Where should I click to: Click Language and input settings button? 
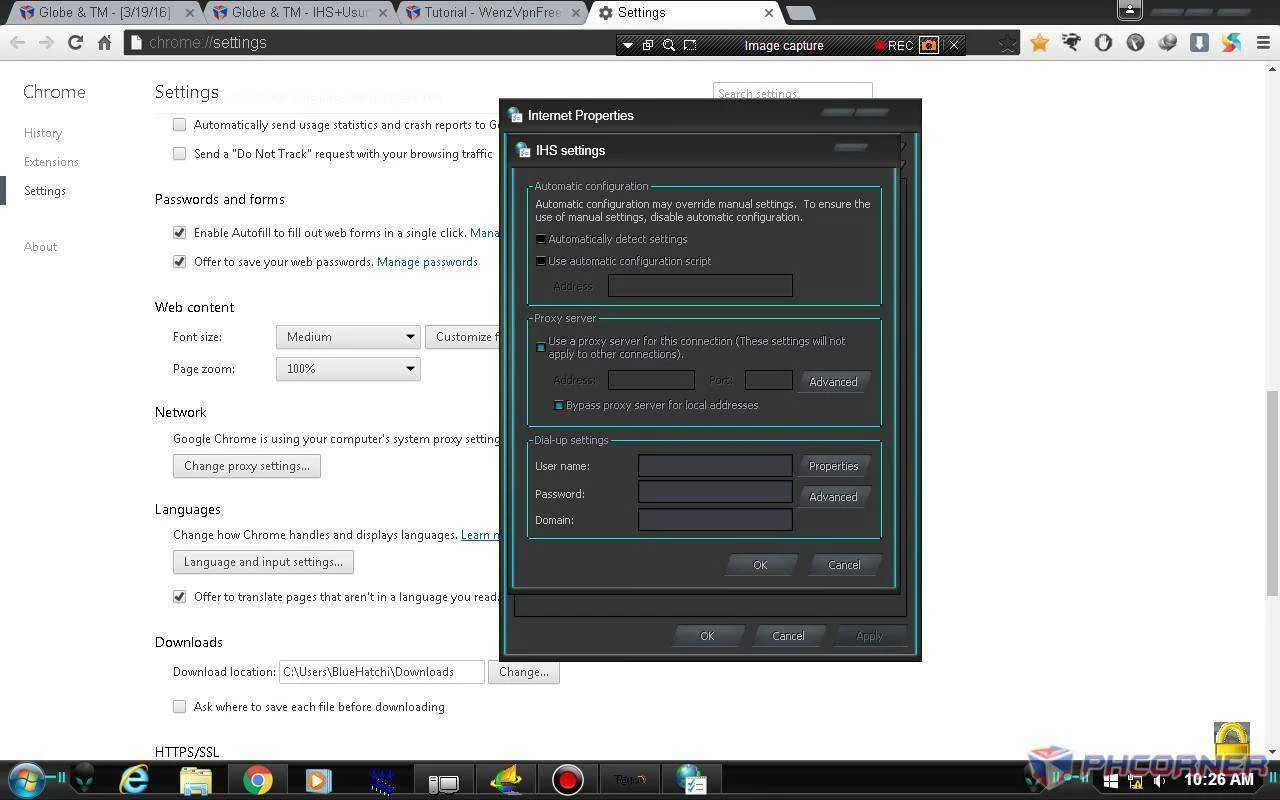tap(263, 562)
